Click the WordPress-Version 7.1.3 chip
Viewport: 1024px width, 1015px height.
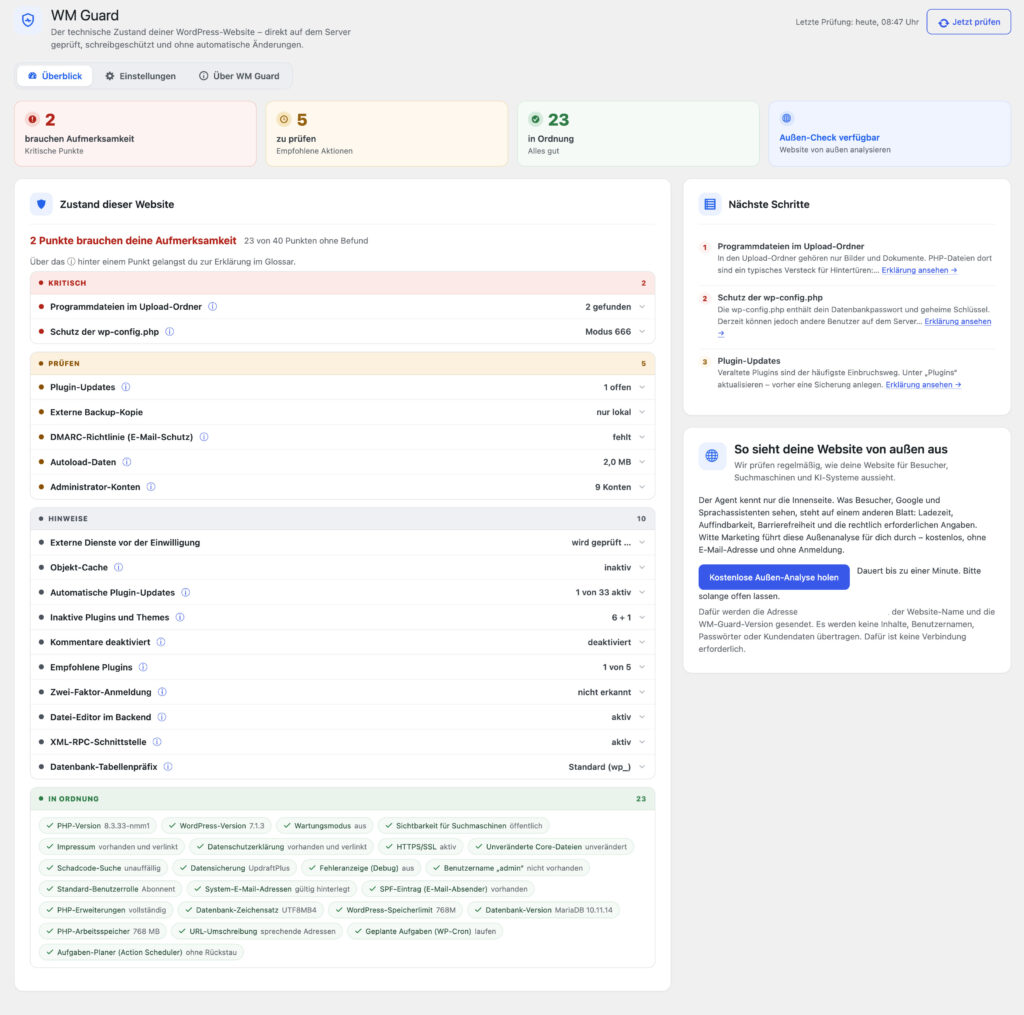click(216, 826)
